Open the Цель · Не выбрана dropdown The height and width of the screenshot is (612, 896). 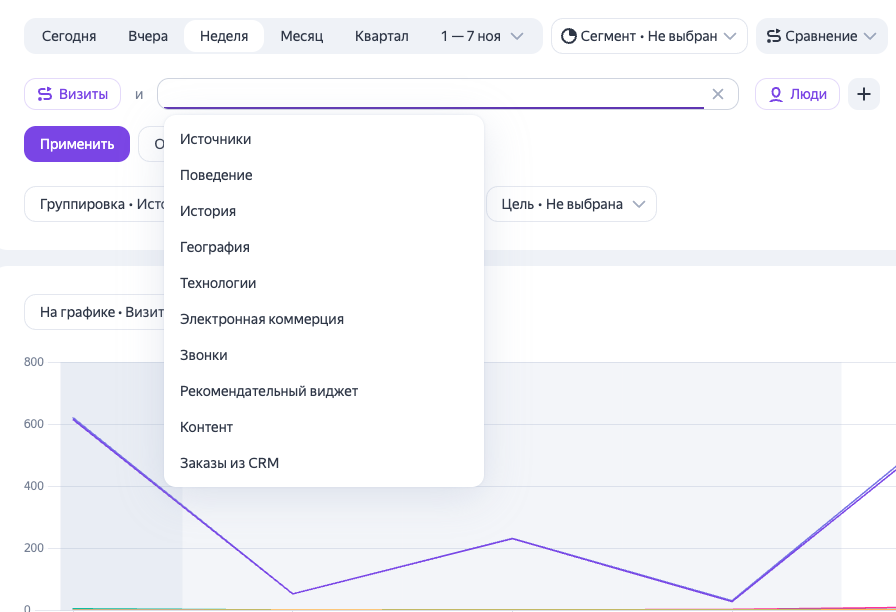tap(571, 204)
